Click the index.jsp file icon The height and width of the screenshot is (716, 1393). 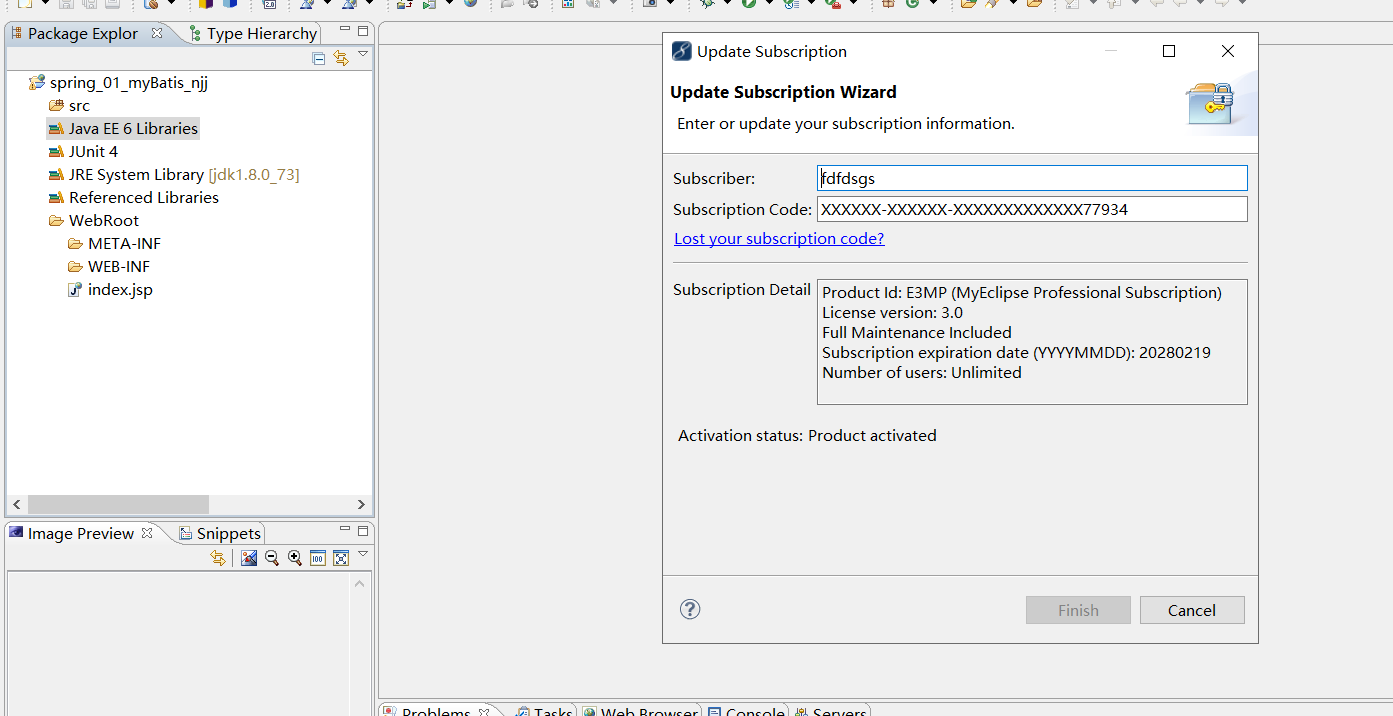(x=75, y=289)
